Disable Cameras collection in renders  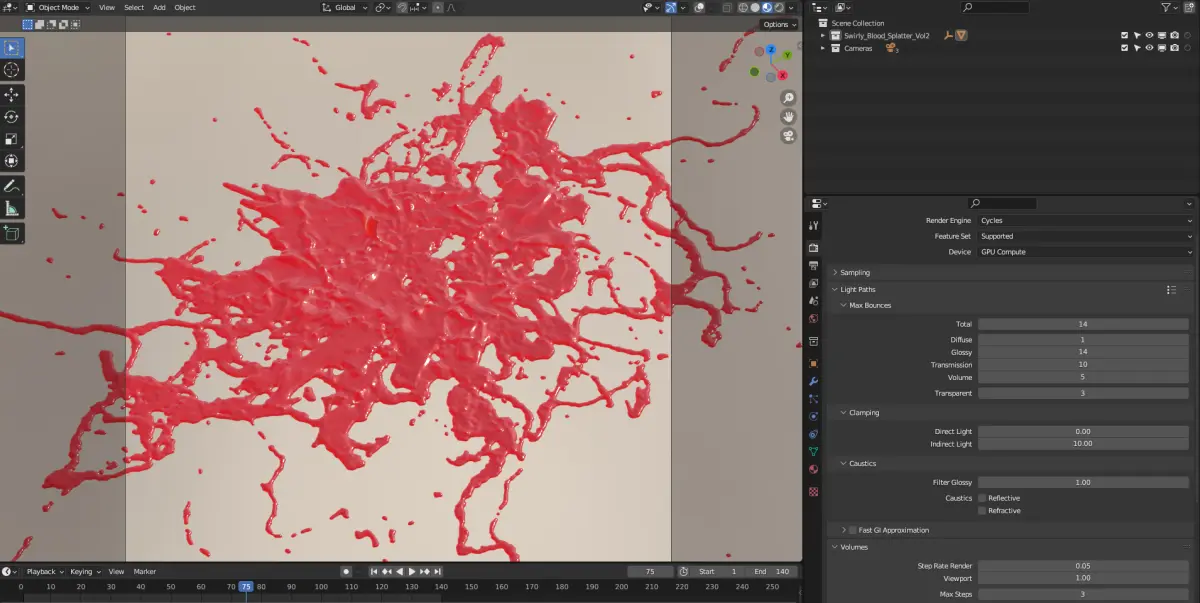click(1174, 48)
